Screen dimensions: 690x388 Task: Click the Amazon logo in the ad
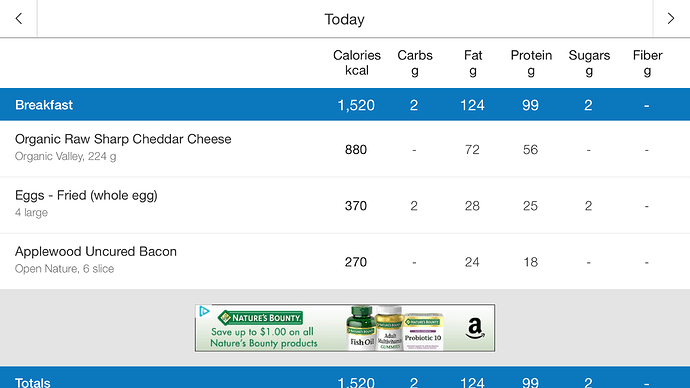[475, 328]
